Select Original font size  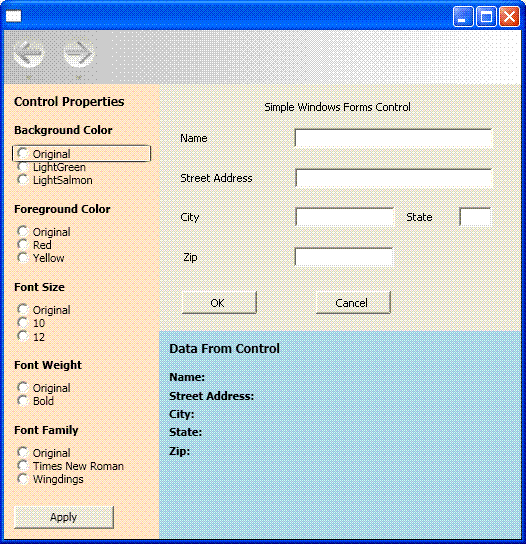pos(44,310)
